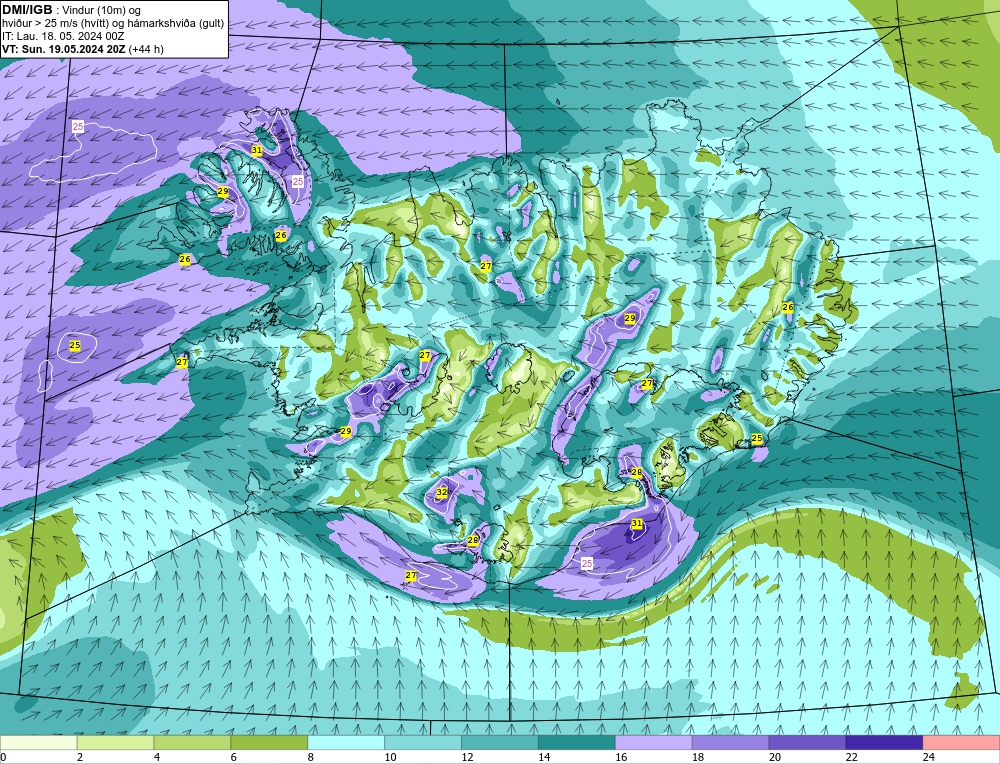
Task: Click the scale number '8' on the legend
Action: pyautogui.click(x=311, y=757)
